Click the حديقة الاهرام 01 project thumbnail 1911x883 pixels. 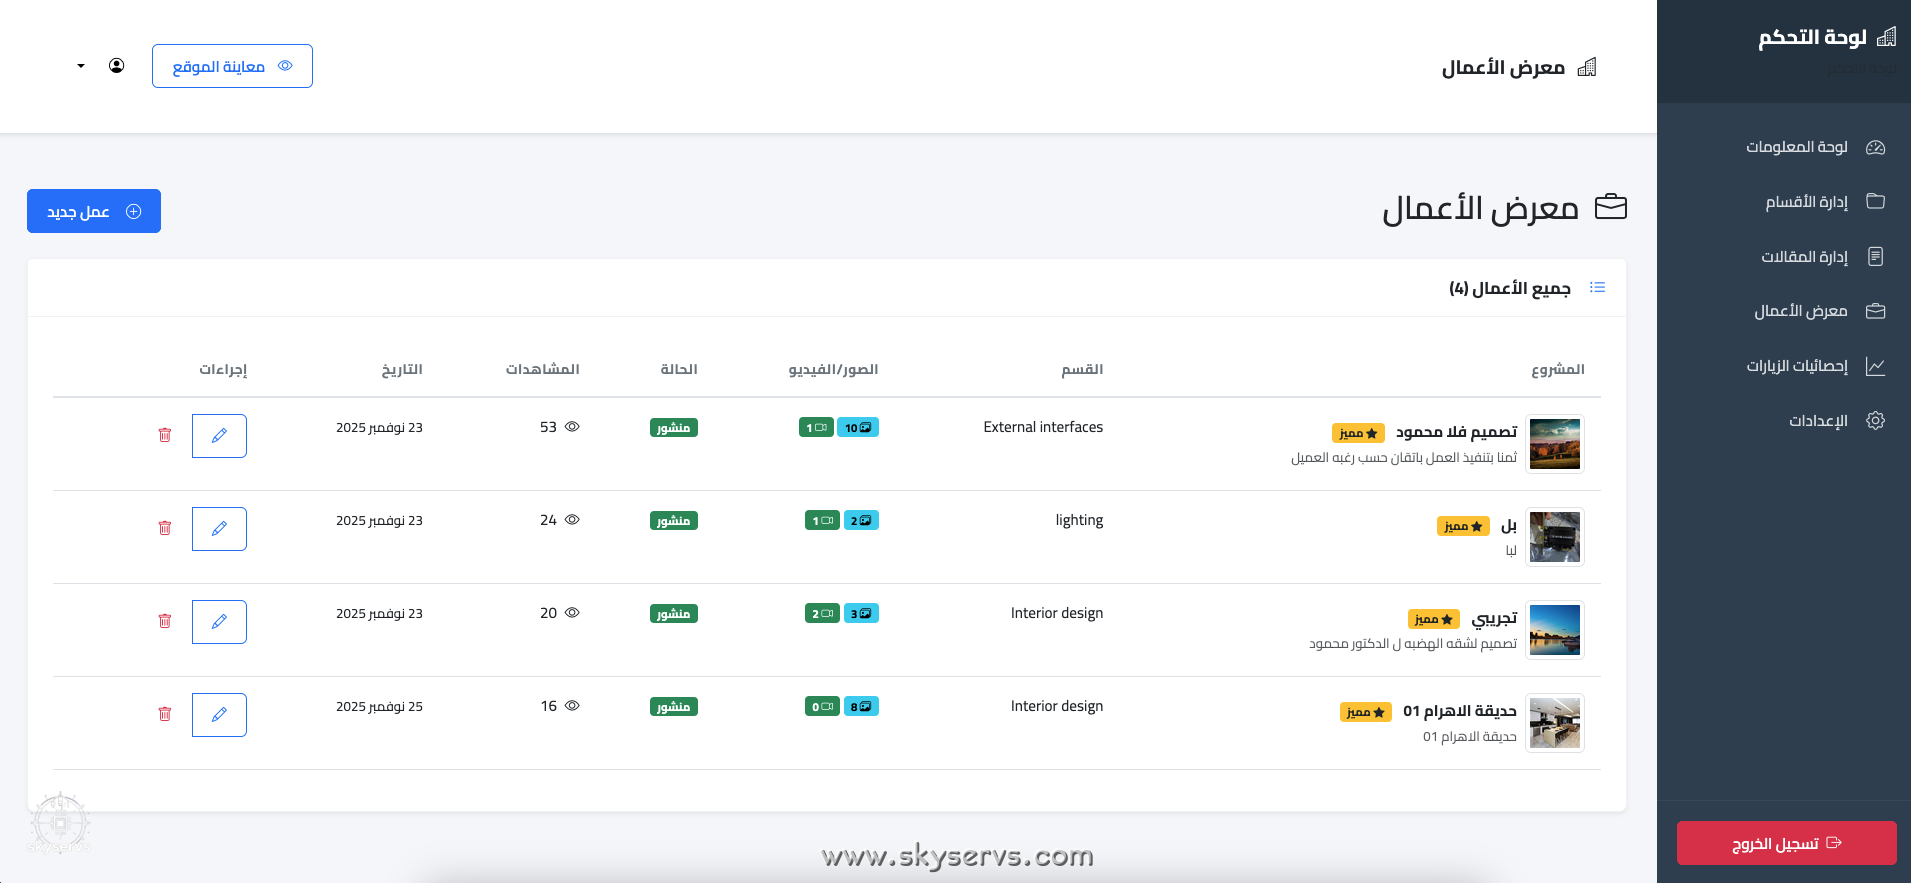click(1554, 723)
